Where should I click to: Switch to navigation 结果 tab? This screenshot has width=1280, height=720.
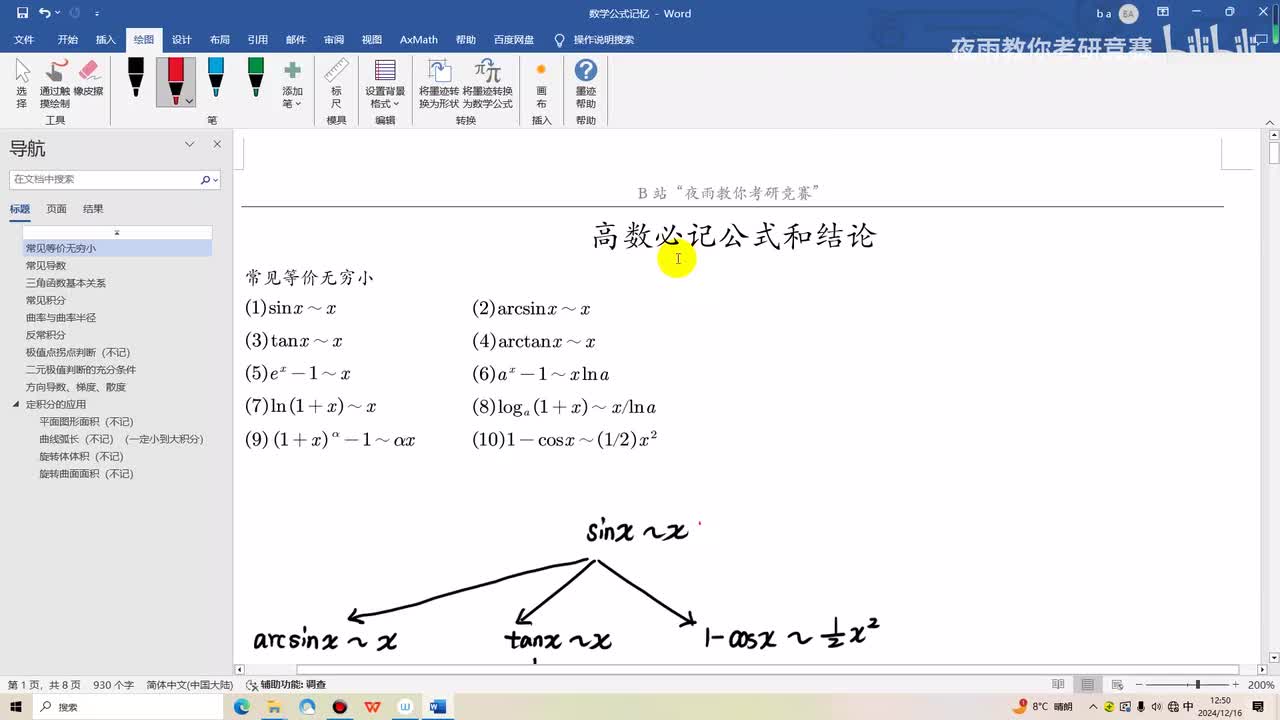(x=93, y=209)
